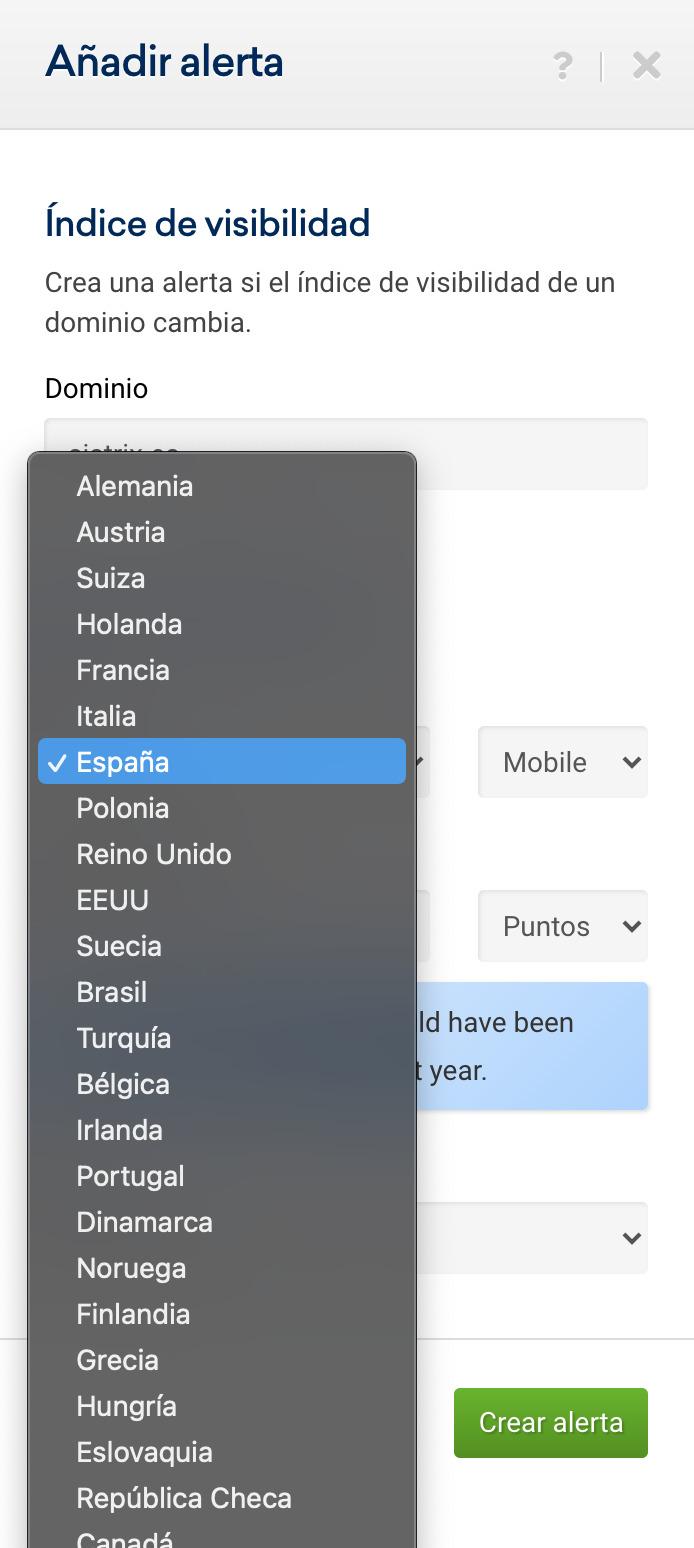This screenshot has width=694, height=1548.
Task: Select Francia as the country
Action: pos(123,670)
